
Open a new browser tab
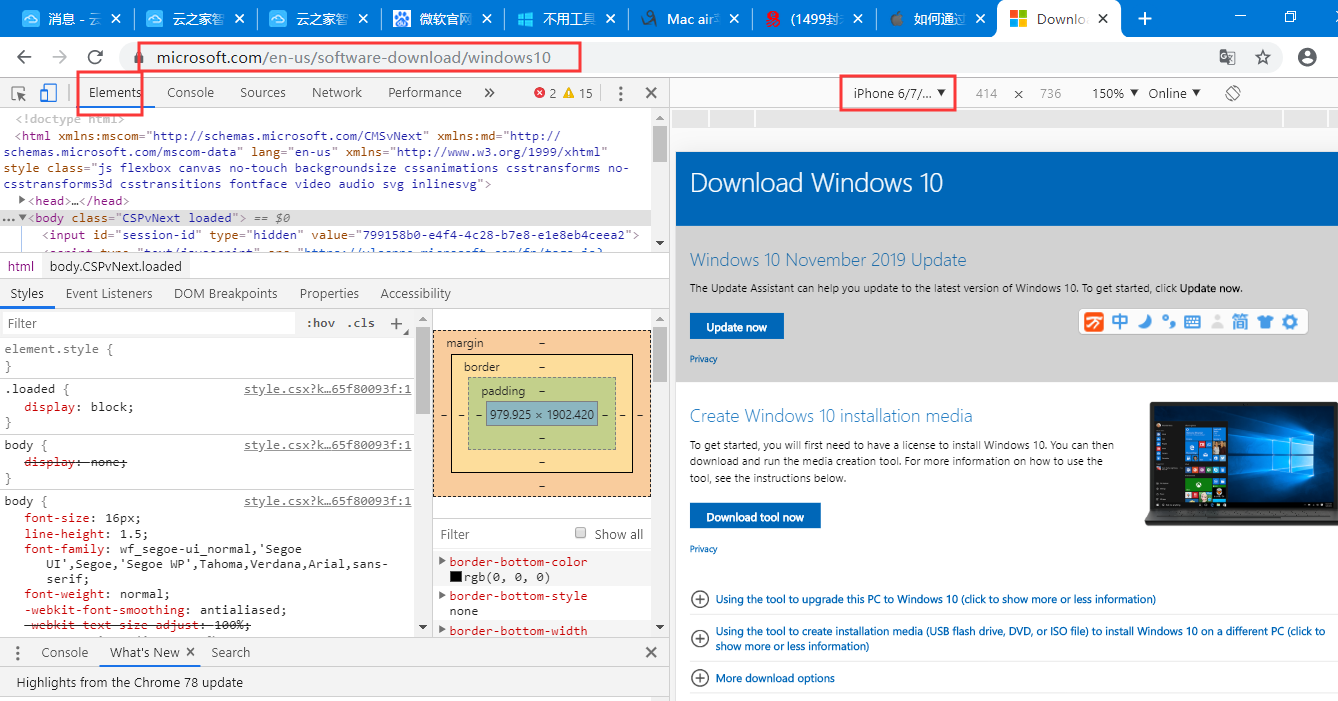pyautogui.click(x=1145, y=19)
